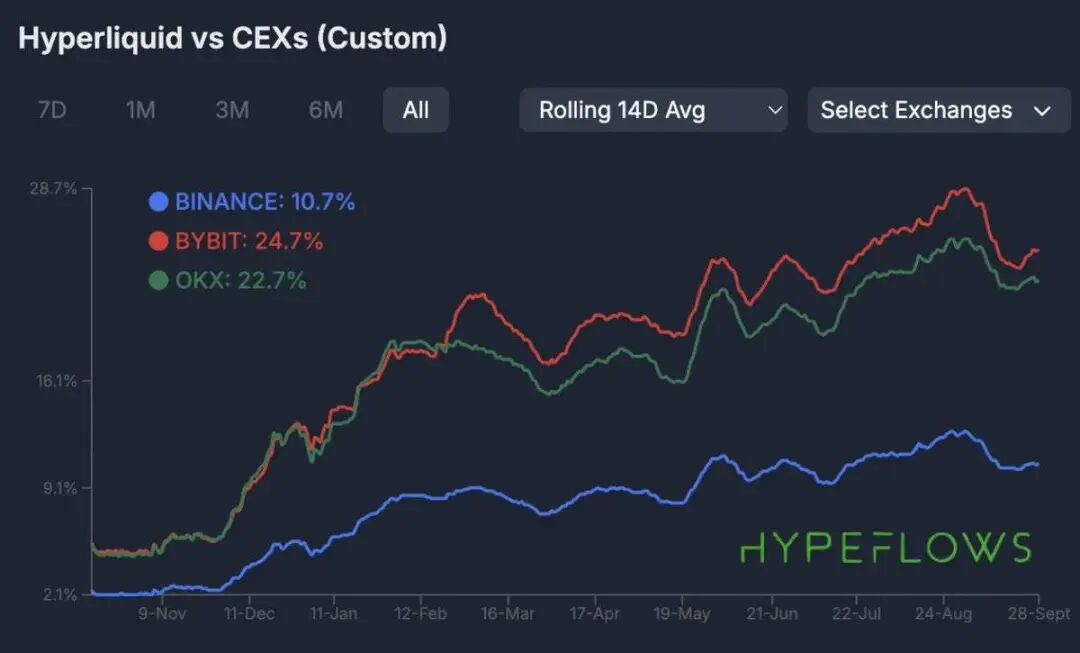1080x653 pixels.
Task: Click the chevron on Rolling 14D Avg
Action: (x=777, y=111)
